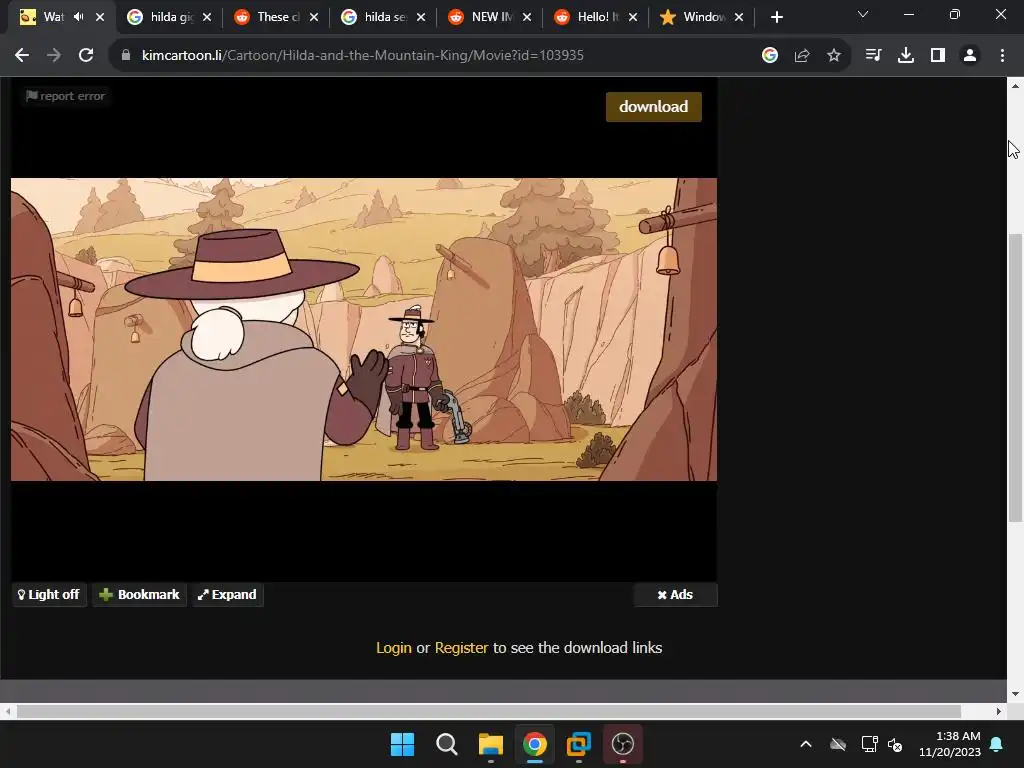Open OBS Studio from taskbar
The width and height of the screenshot is (1024, 768).
click(x=622, y=744)
